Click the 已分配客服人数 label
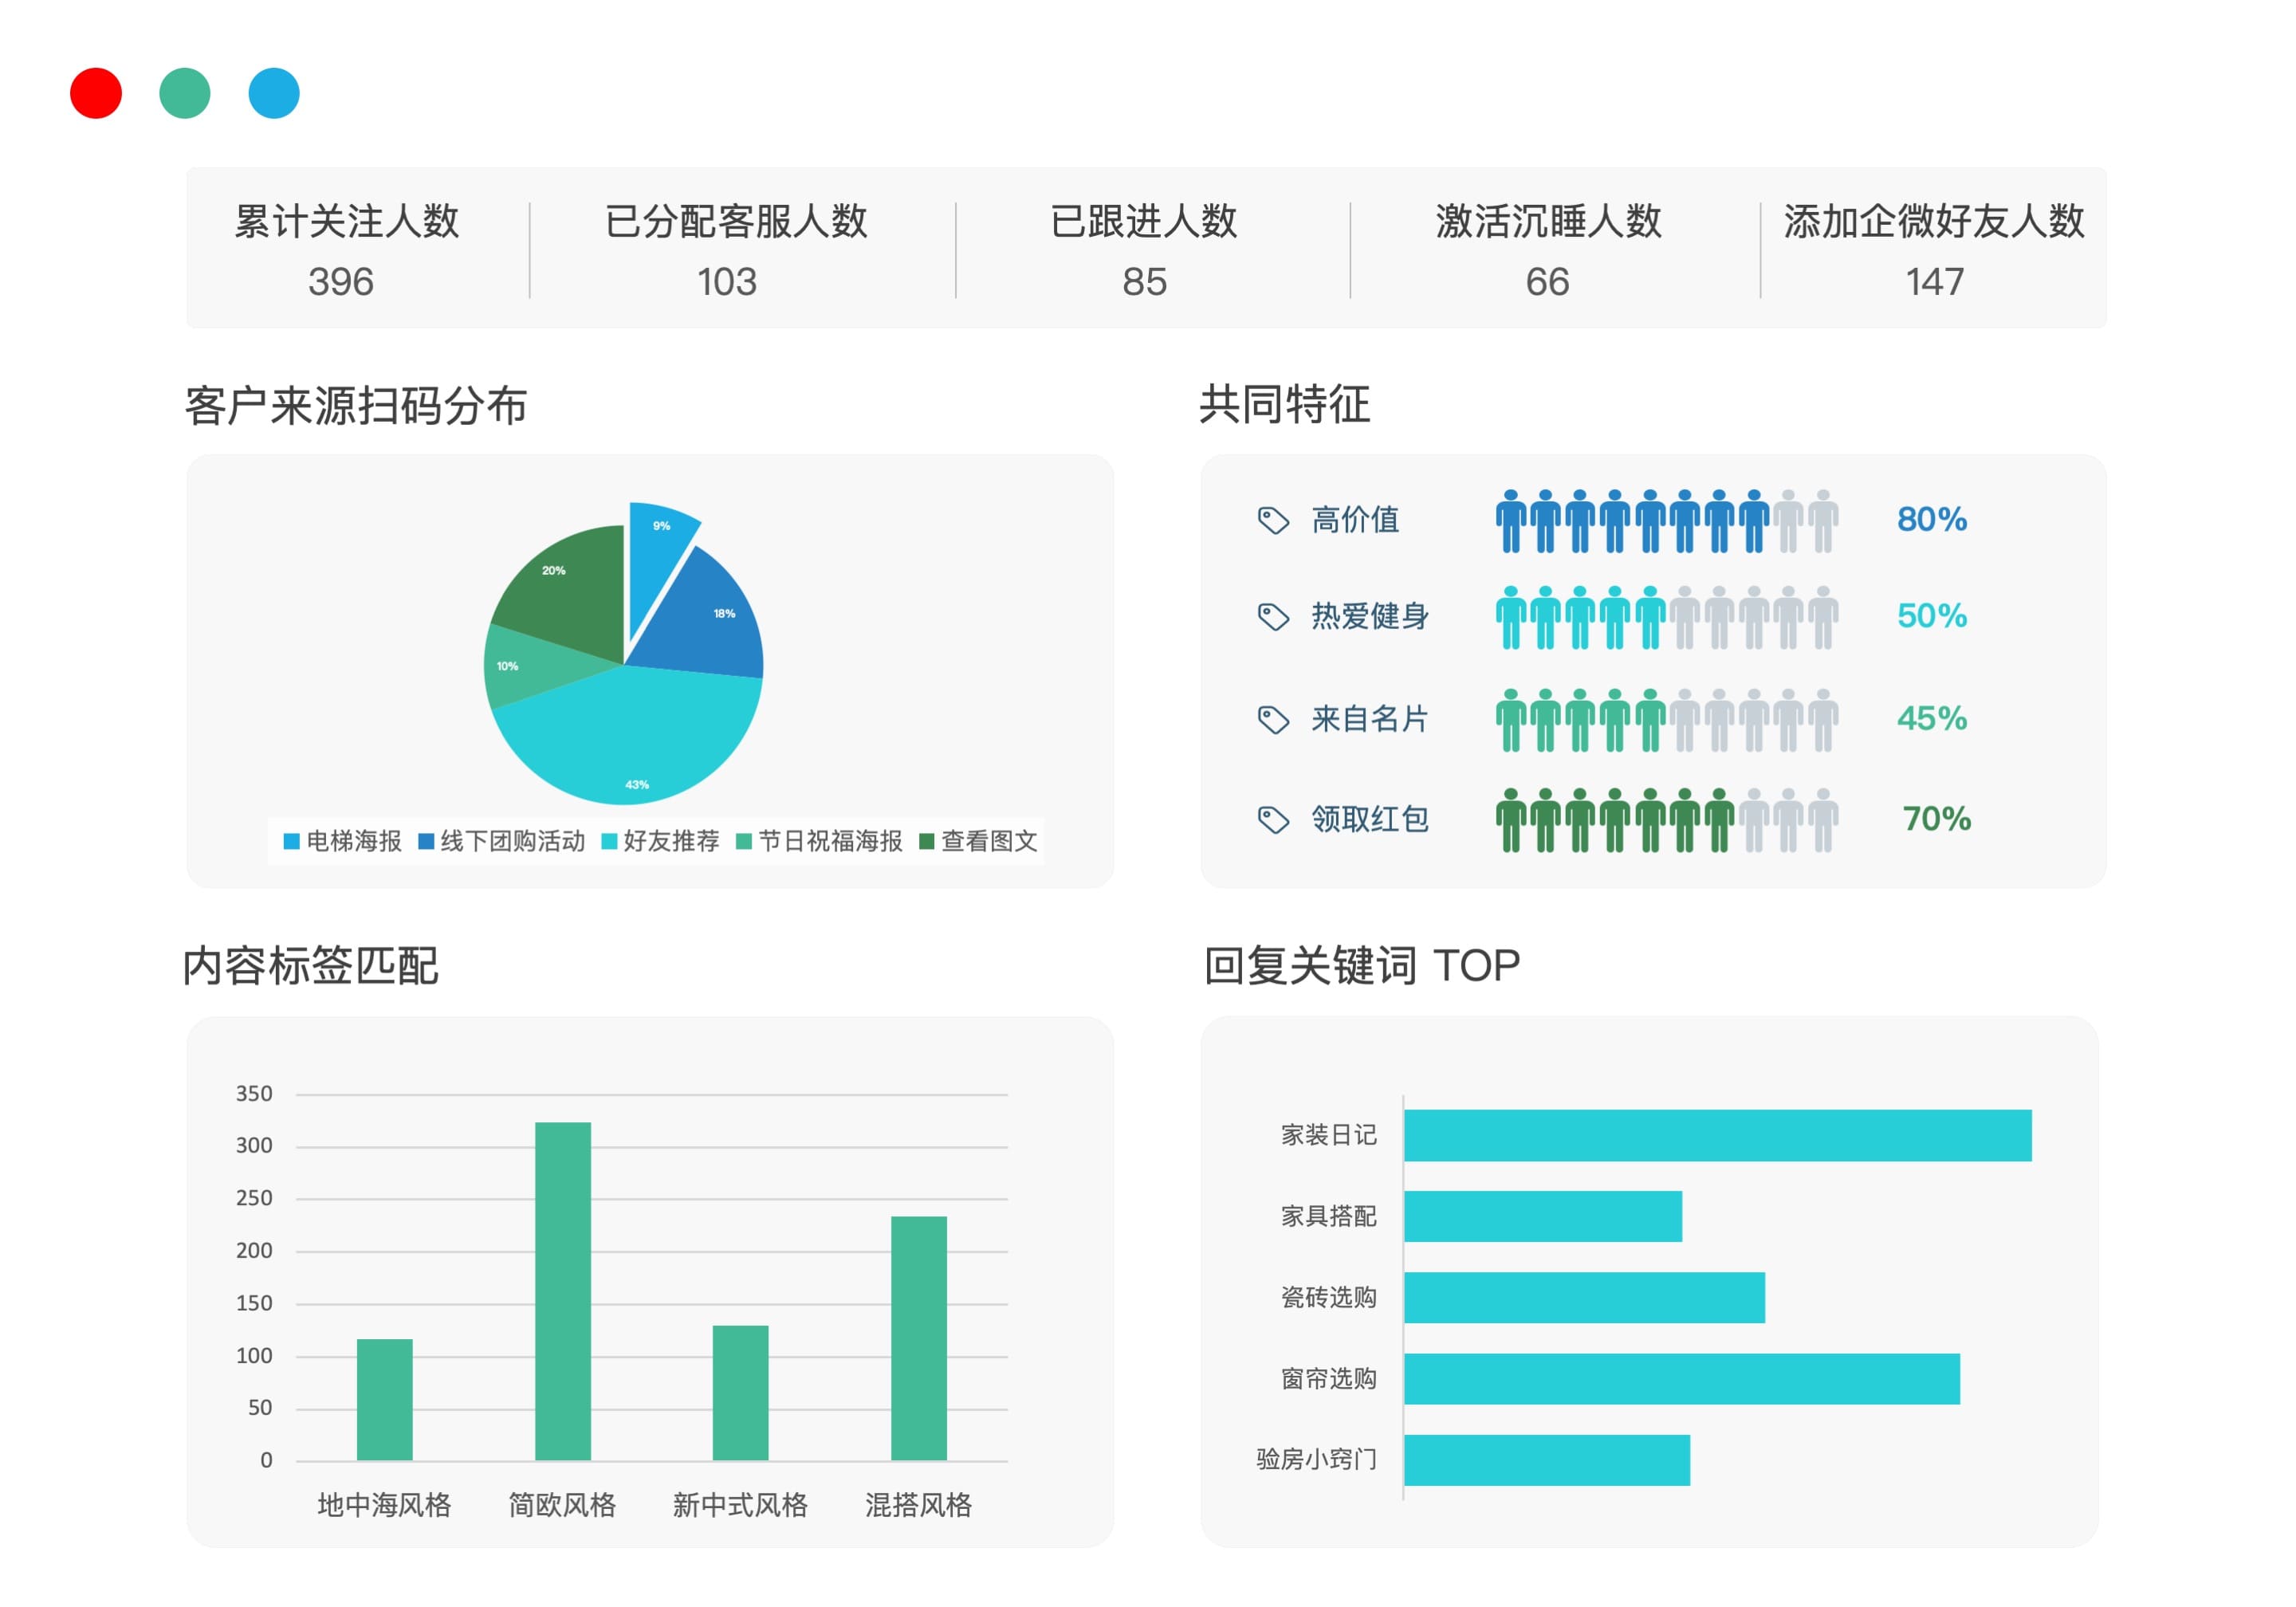The width and height of the screenshot is (2296, 1607). pos(736,221)
